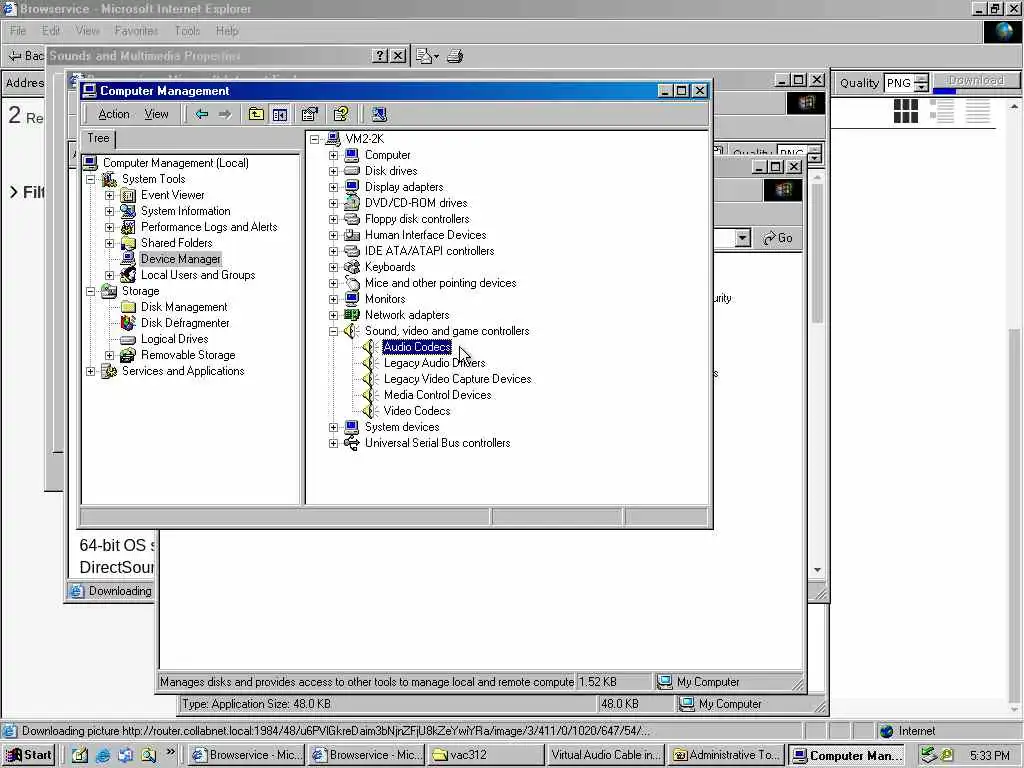Select Legacy Audio Drivers item
The image size is (1024, 768).
point(434,363)
